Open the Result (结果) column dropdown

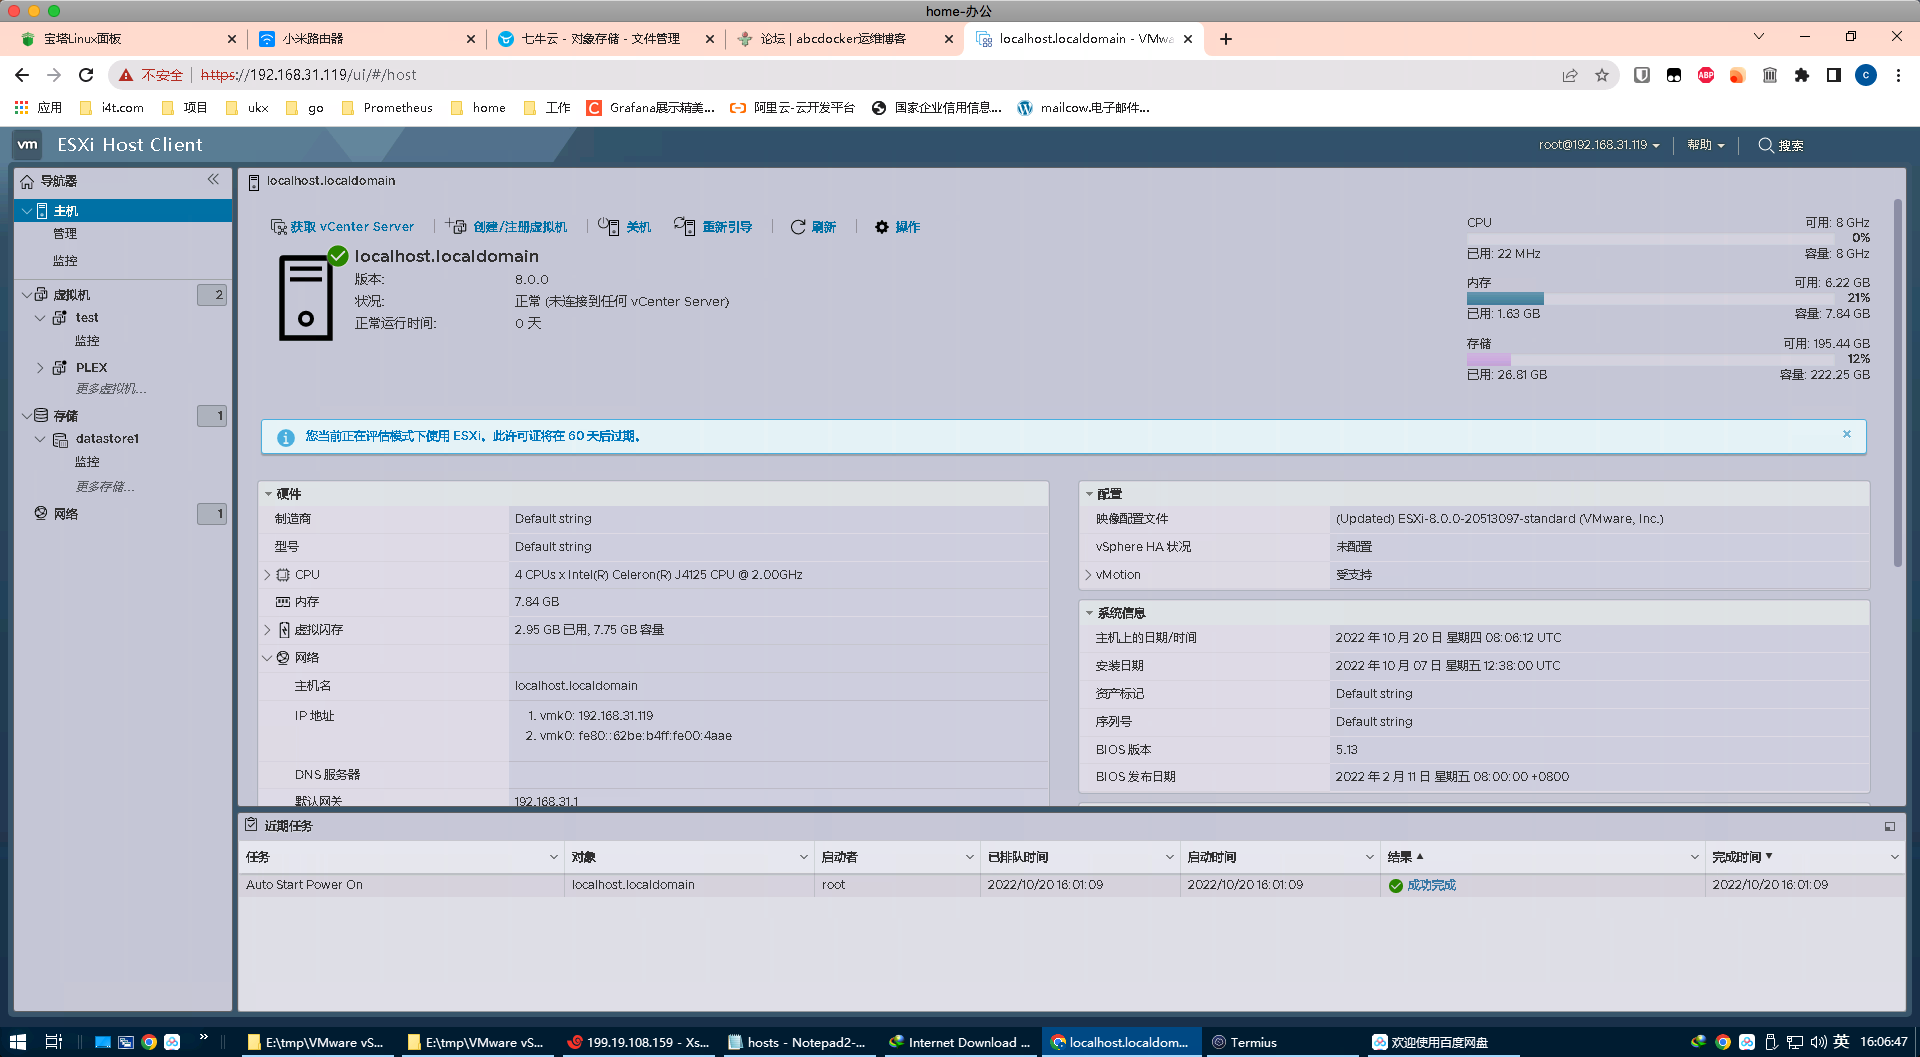1694,857
